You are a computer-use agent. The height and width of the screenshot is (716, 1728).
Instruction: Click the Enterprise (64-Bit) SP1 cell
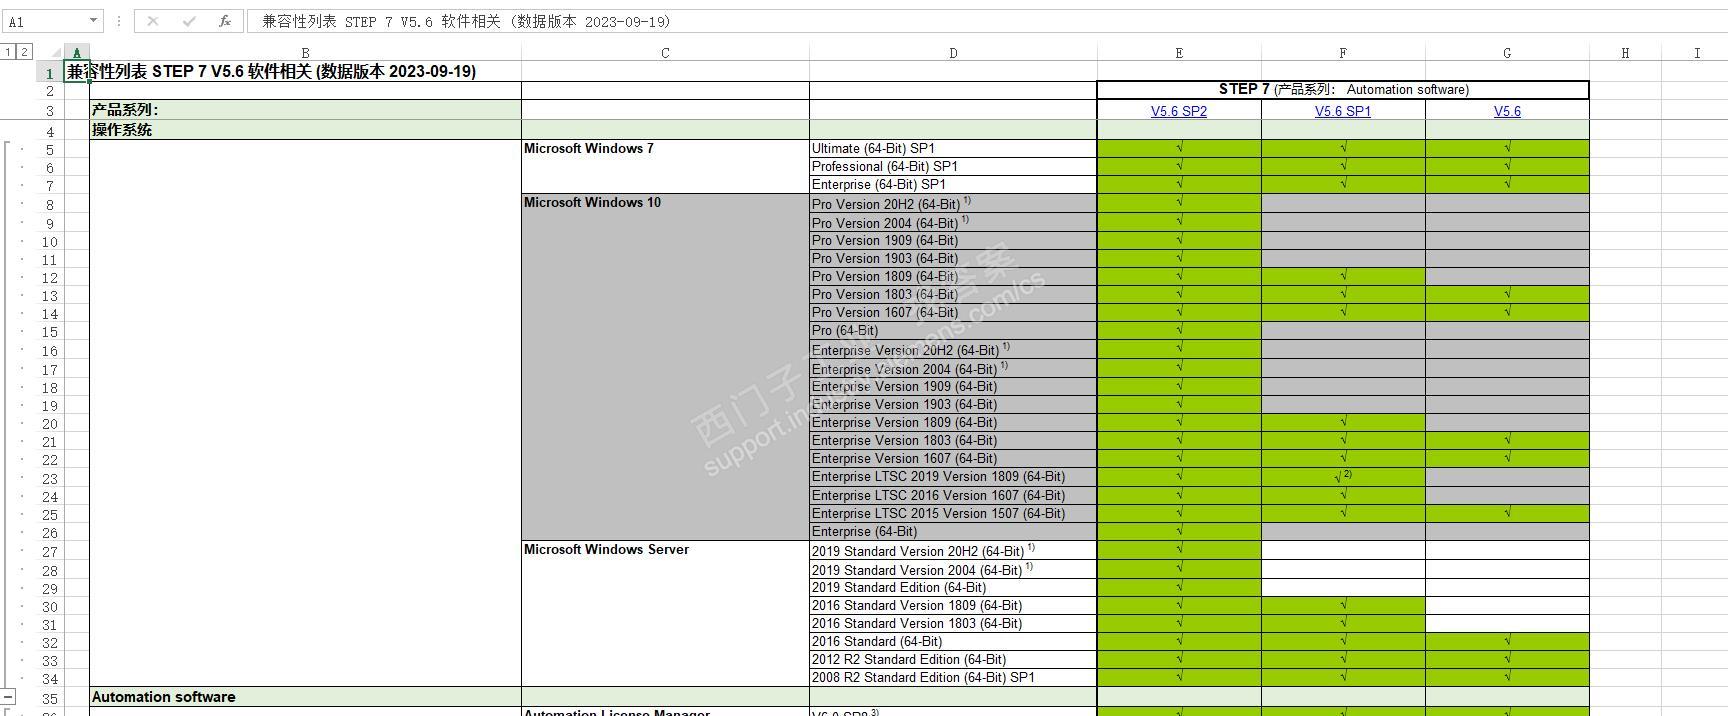click(953, 185)
